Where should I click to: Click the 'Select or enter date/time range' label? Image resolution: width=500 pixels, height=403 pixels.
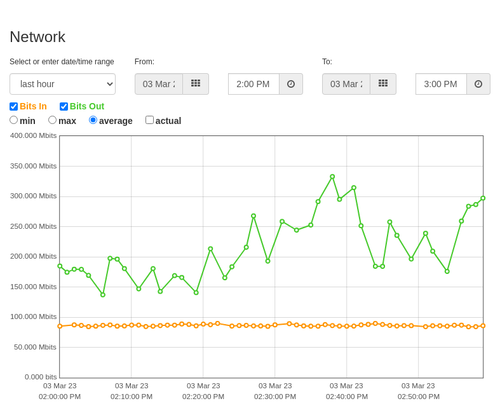tap(62, 62)
